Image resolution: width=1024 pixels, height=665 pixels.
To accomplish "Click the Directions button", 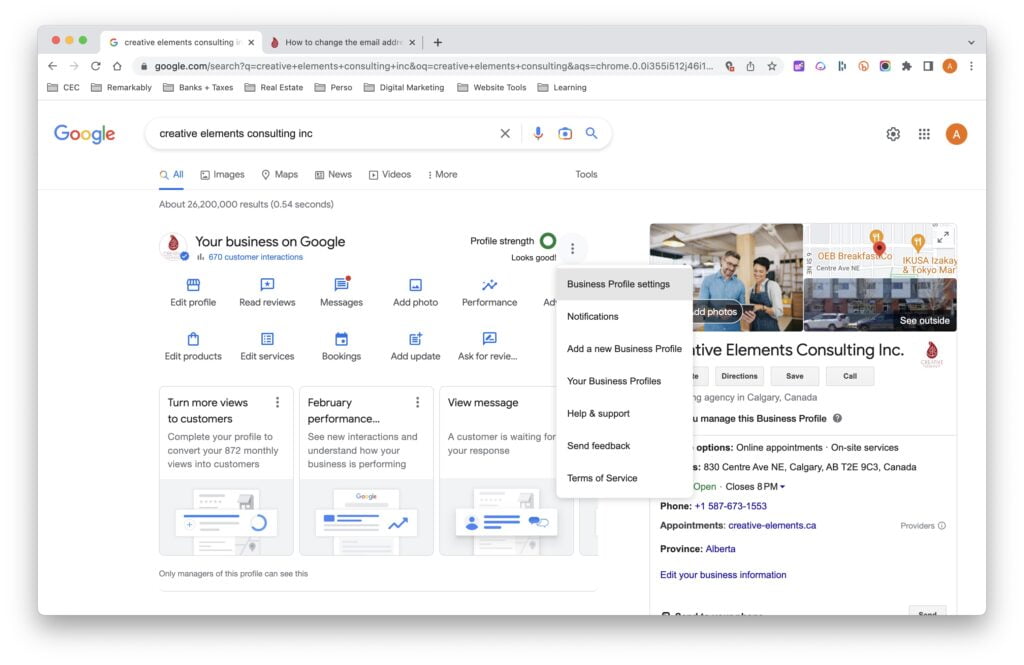I will [x=739, y=376].
